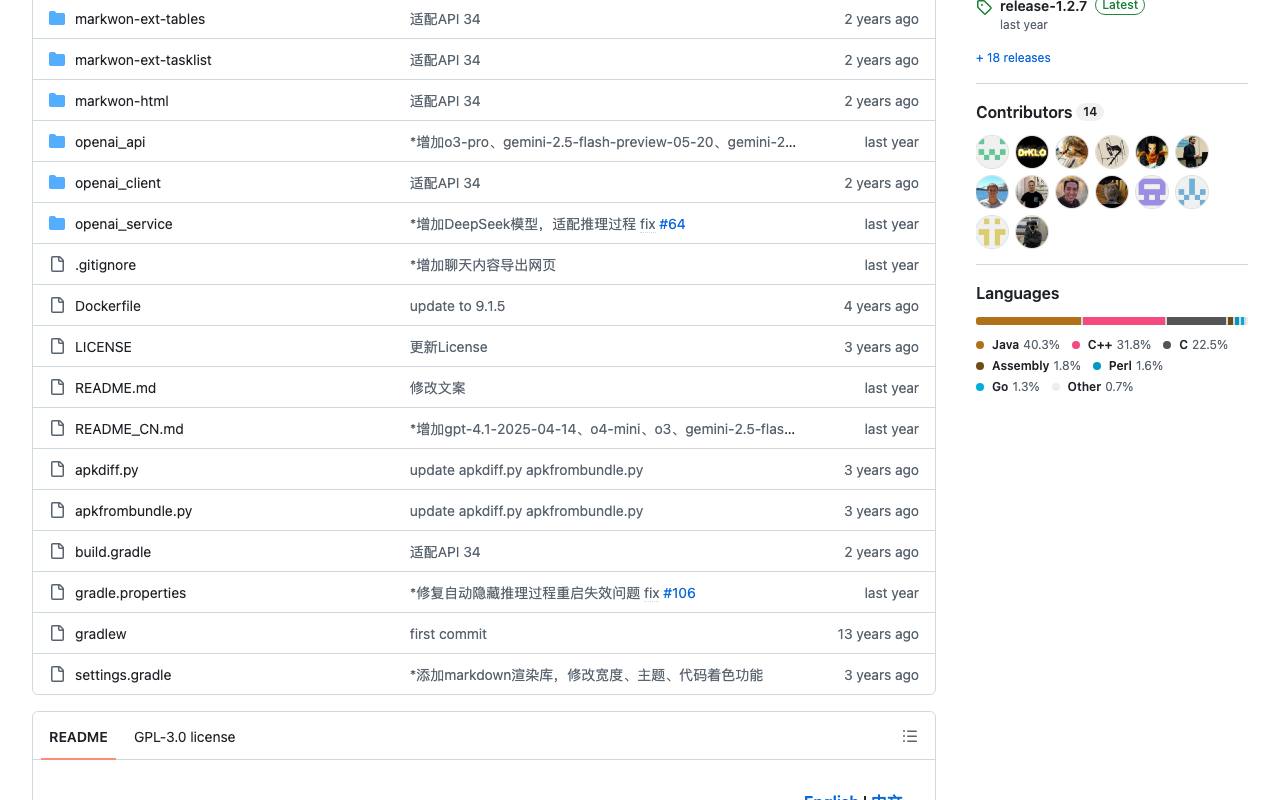
Task: Click the Perl 1.6% language link
Action: [1128, 366]
